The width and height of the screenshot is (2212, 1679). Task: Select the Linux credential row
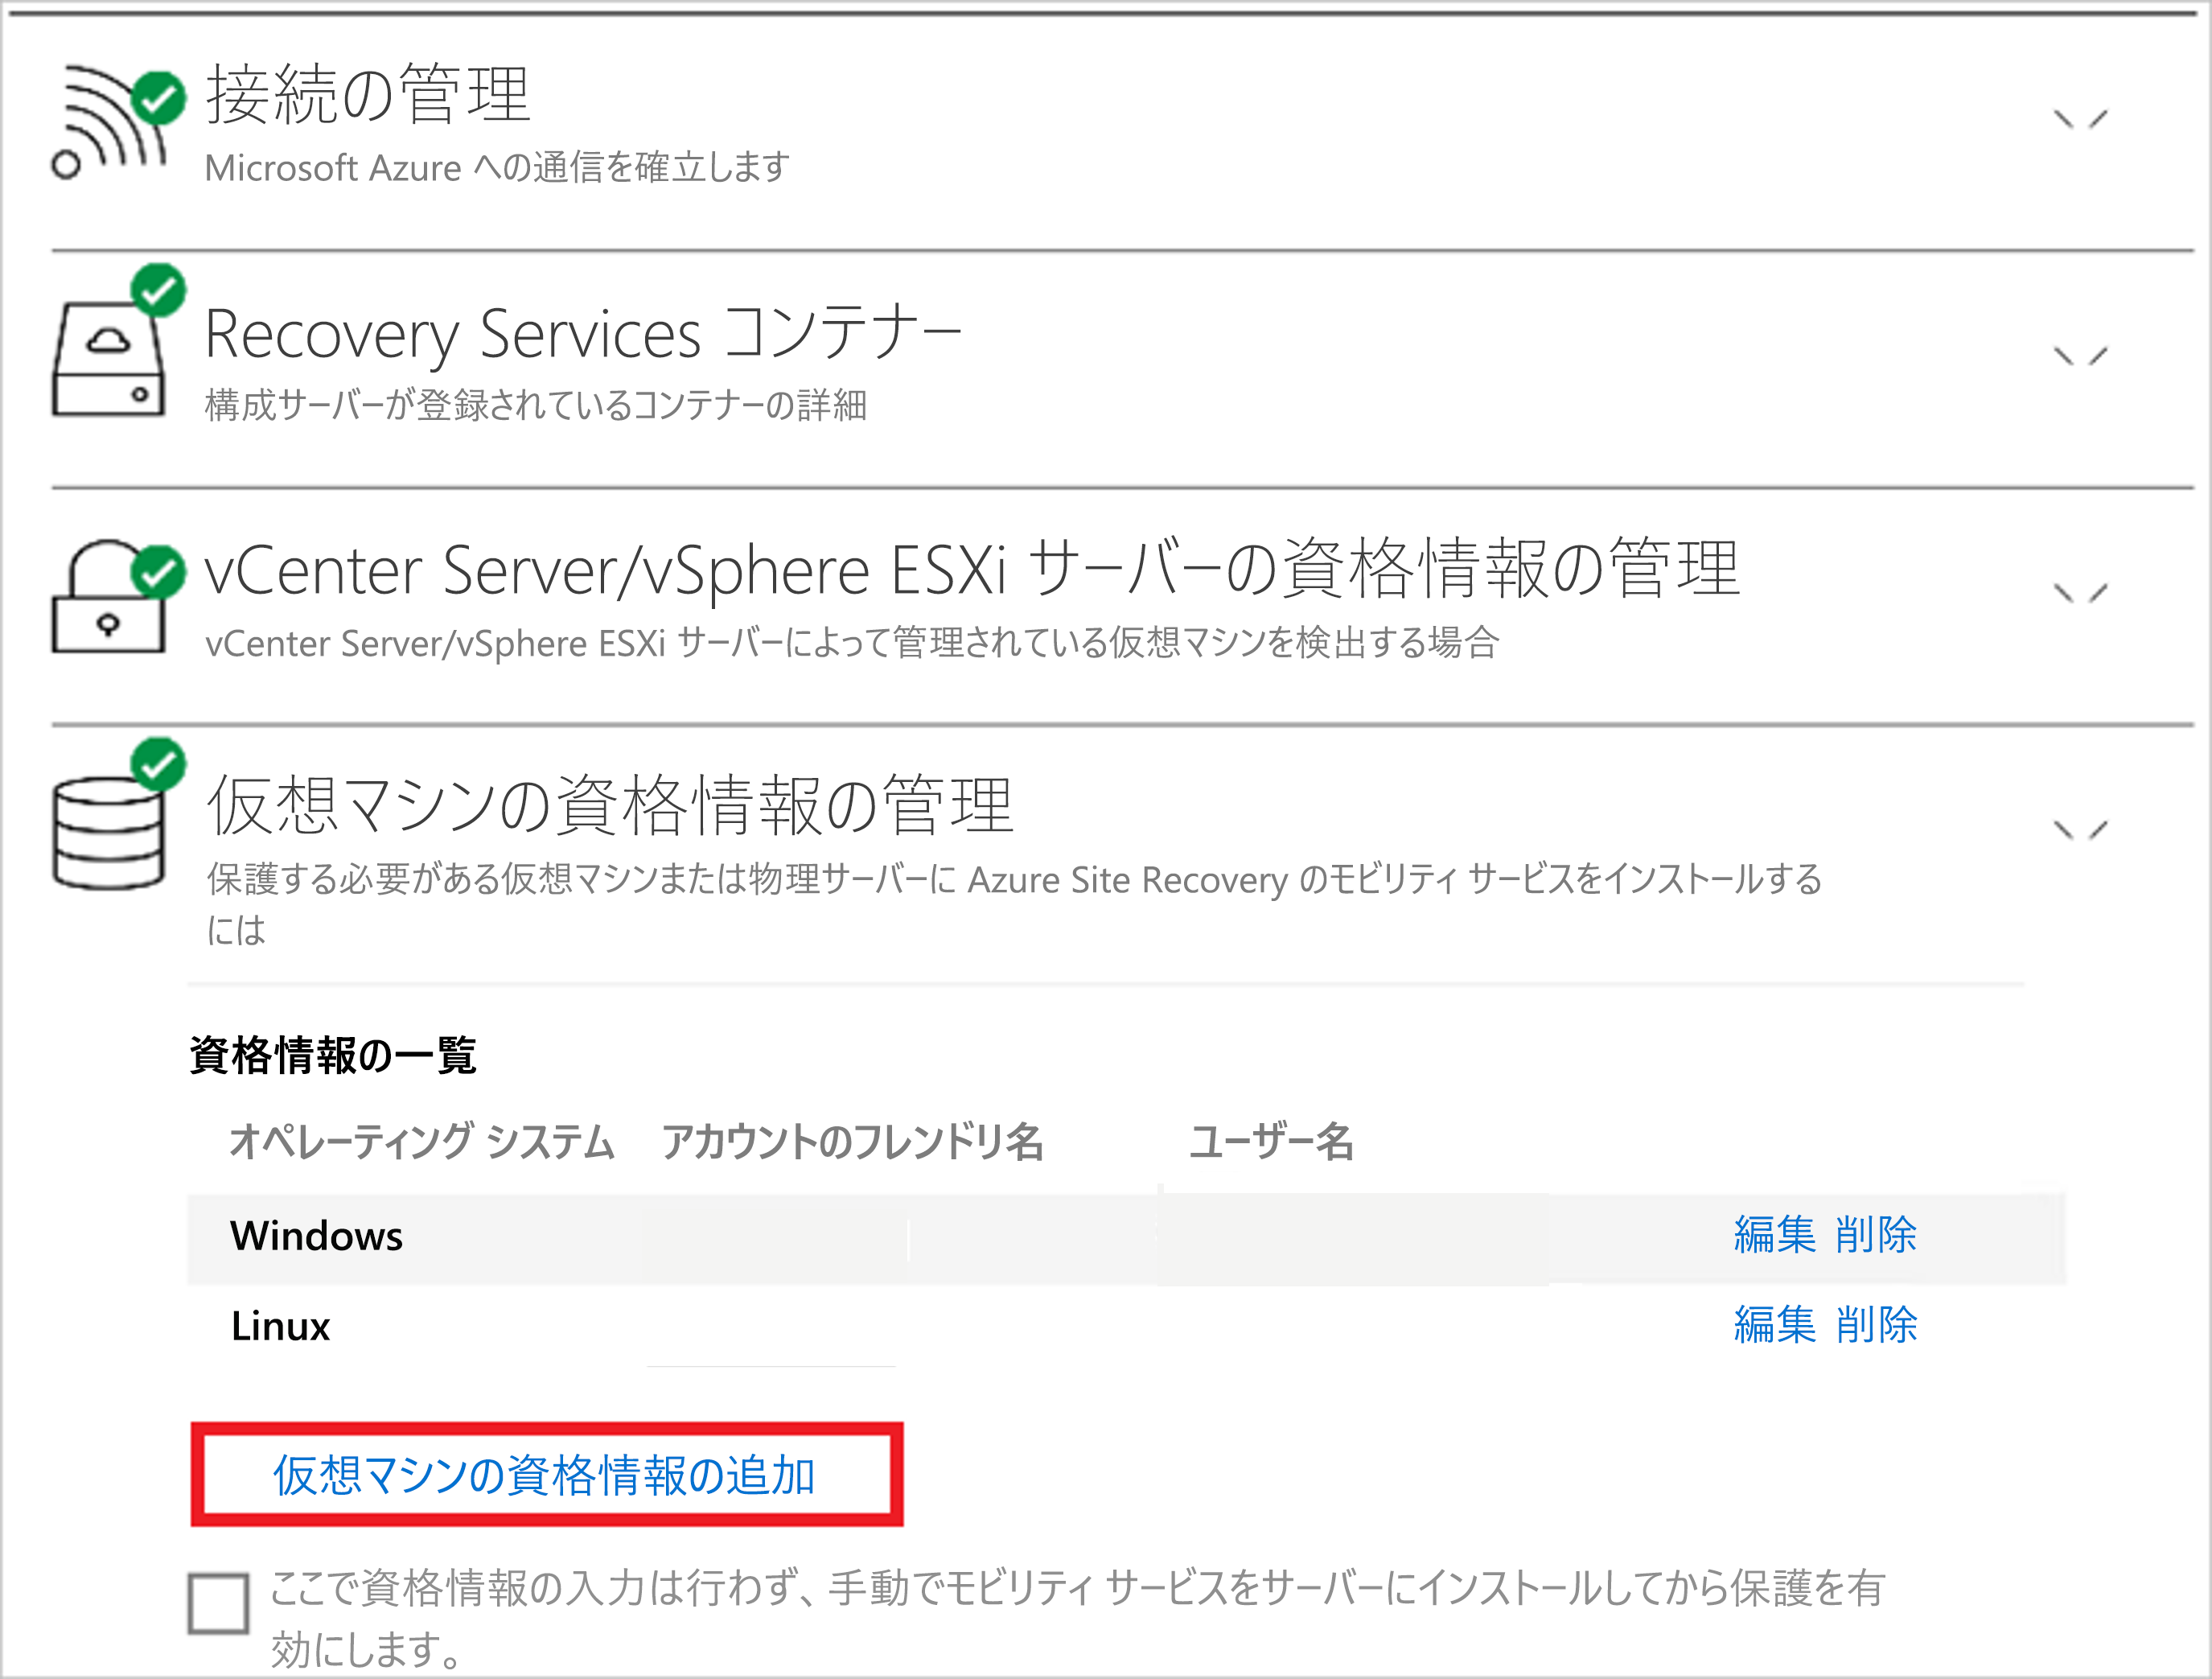click(x=1126, y=1326)
